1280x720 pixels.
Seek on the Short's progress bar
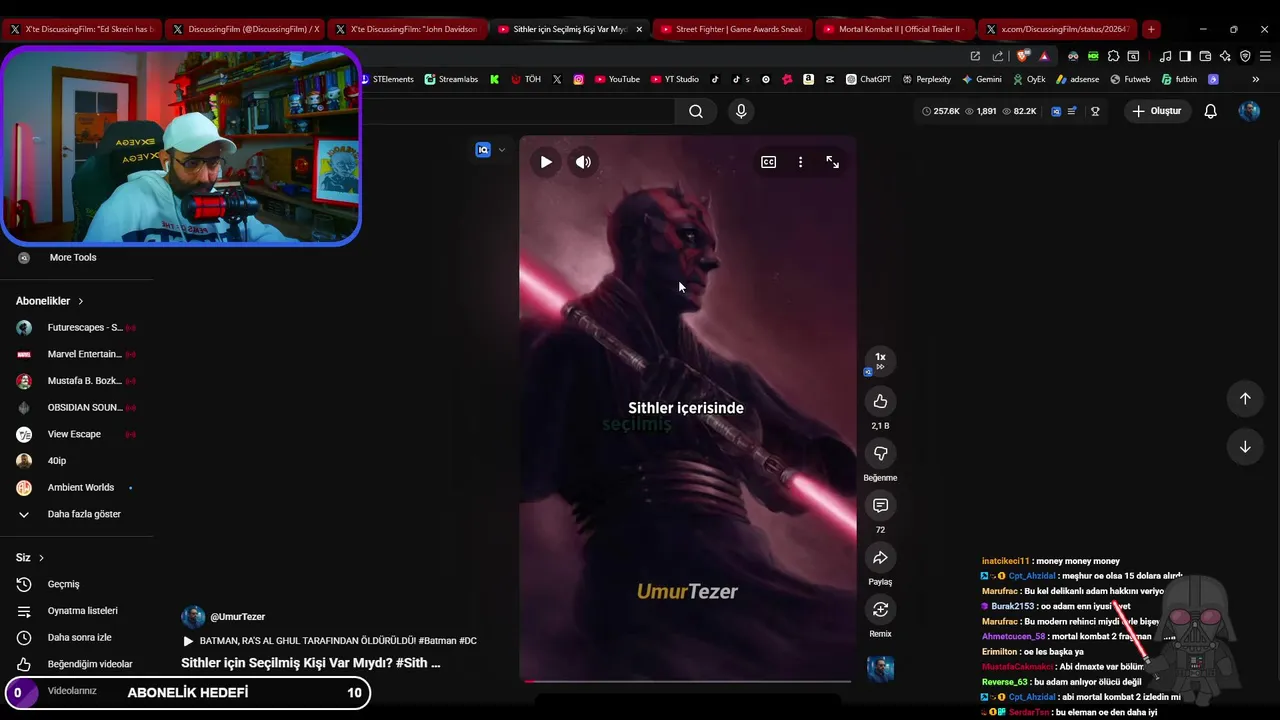[687, 682]
